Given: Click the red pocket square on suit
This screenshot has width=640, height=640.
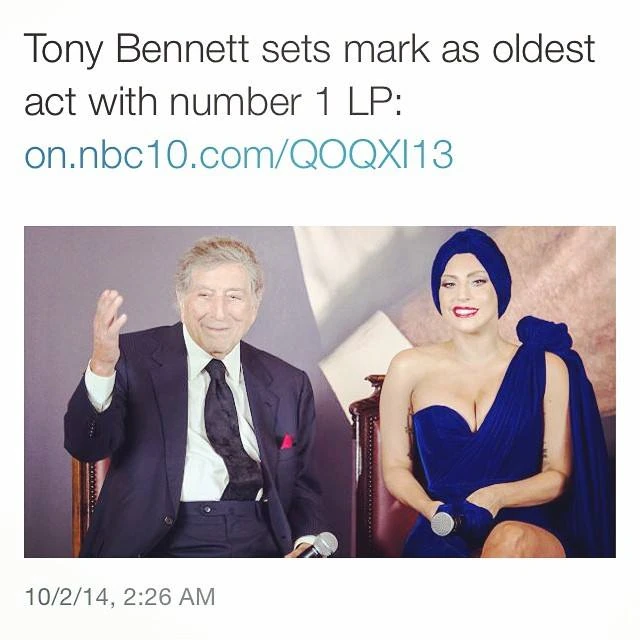Looking at the screenshot, I should pos(287,441).
